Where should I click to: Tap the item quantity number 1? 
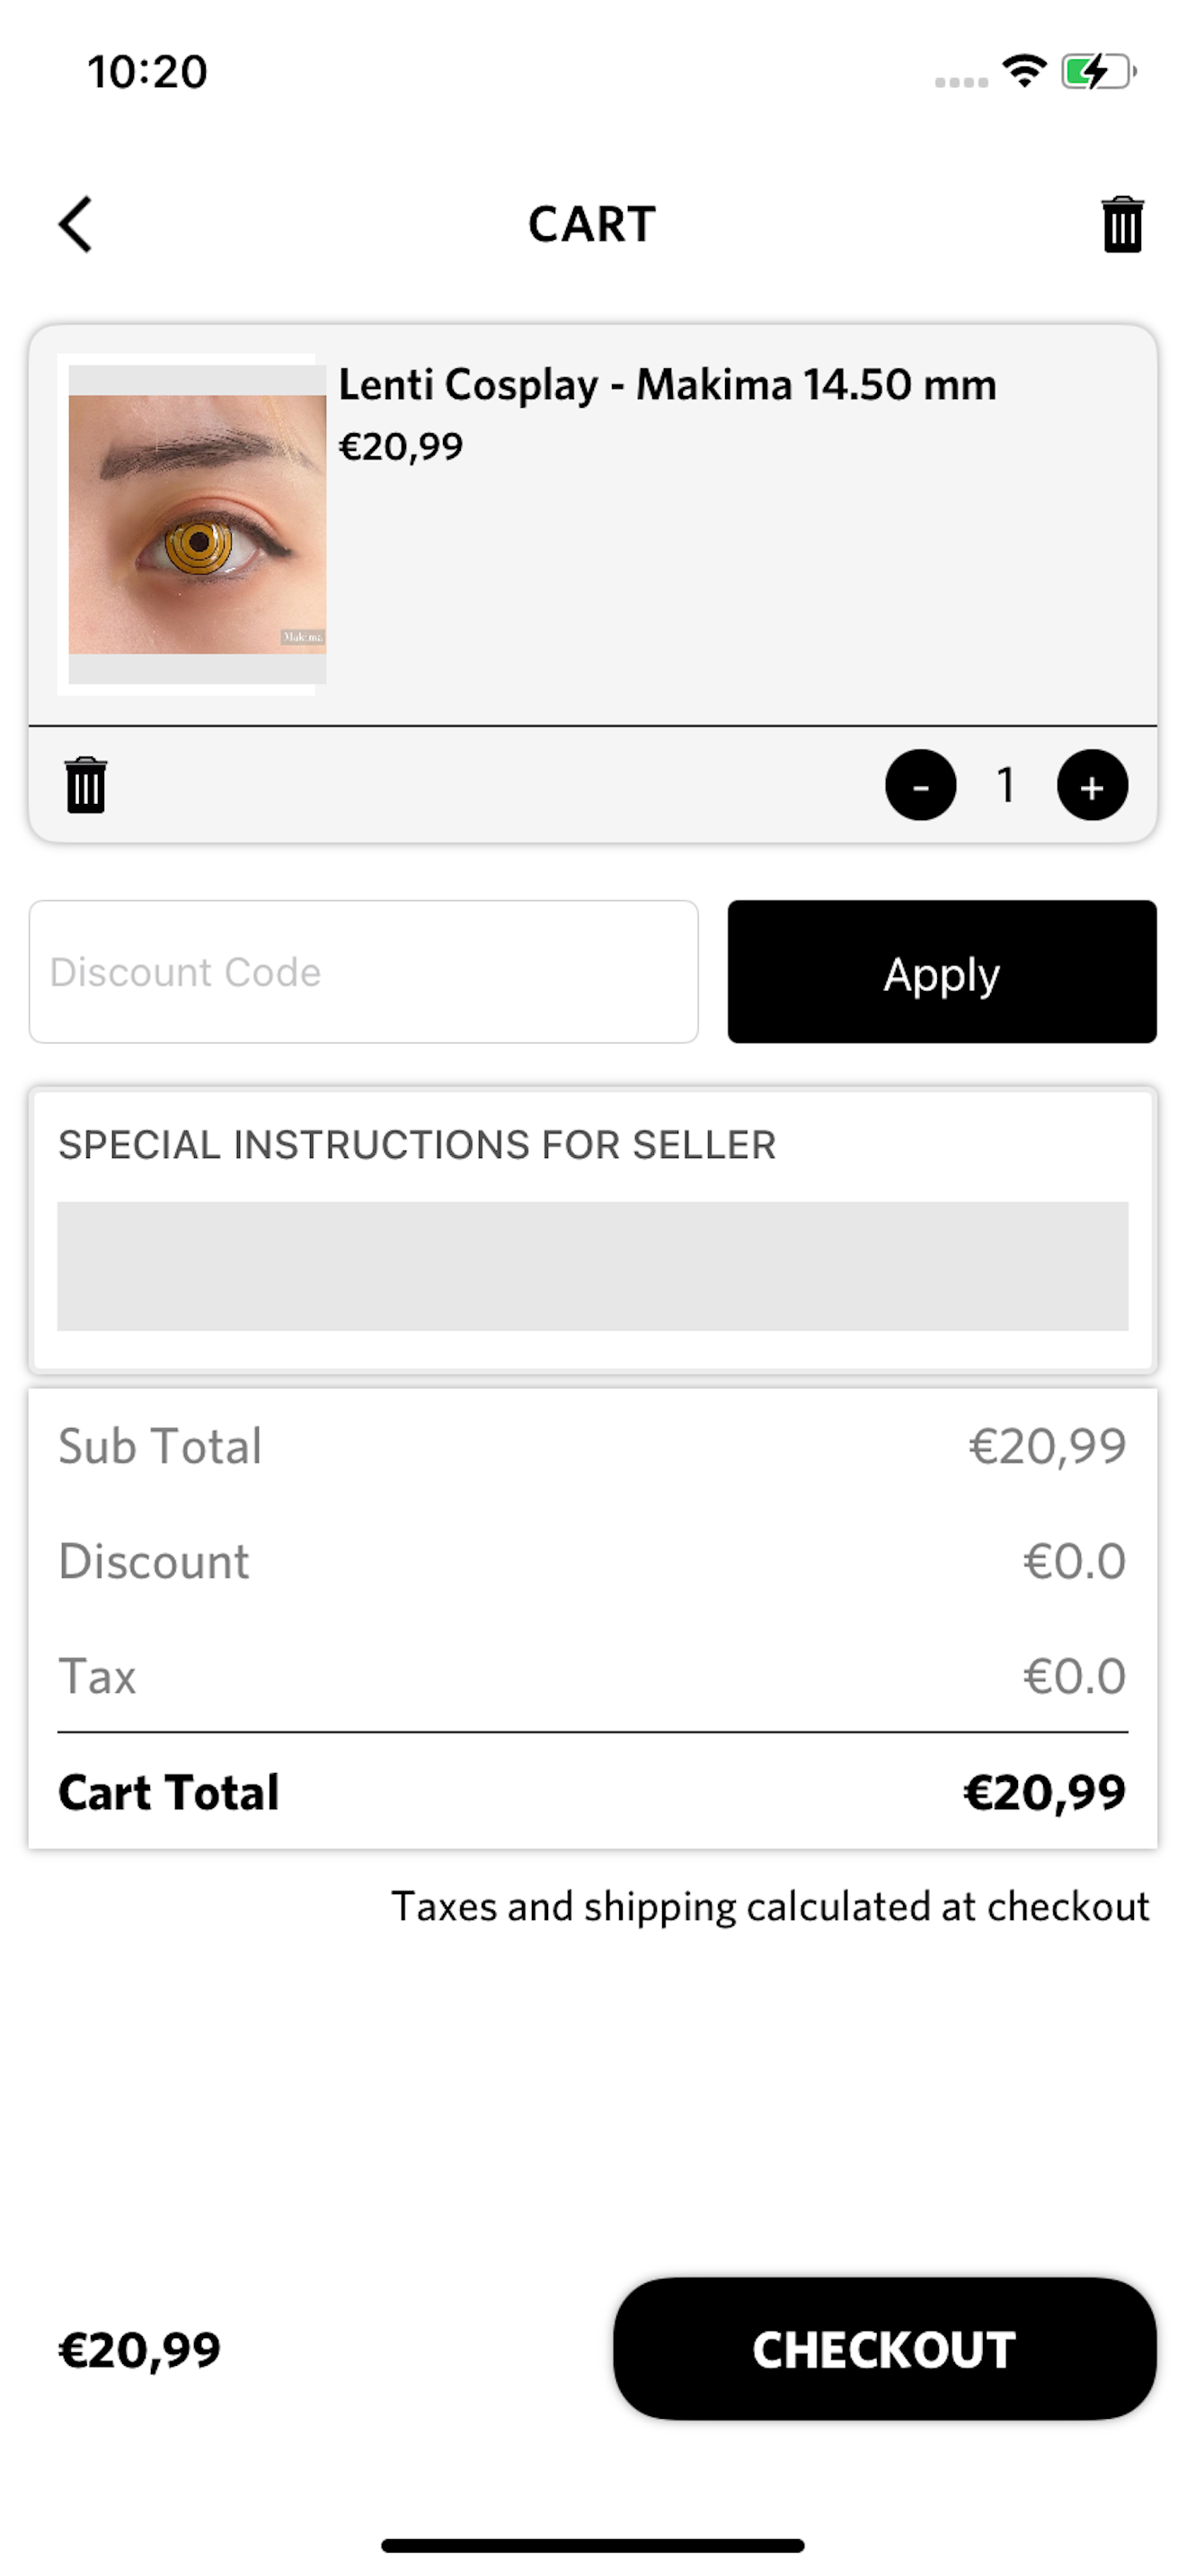point(1006,785)
